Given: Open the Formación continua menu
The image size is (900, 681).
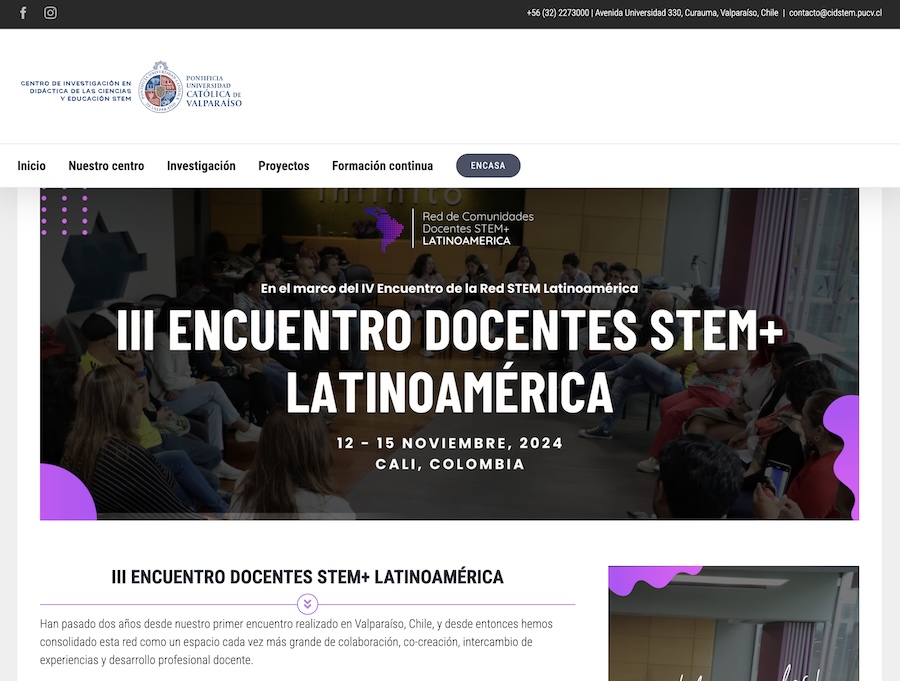Looking at the screenshot, I should [x=382, y=166].
